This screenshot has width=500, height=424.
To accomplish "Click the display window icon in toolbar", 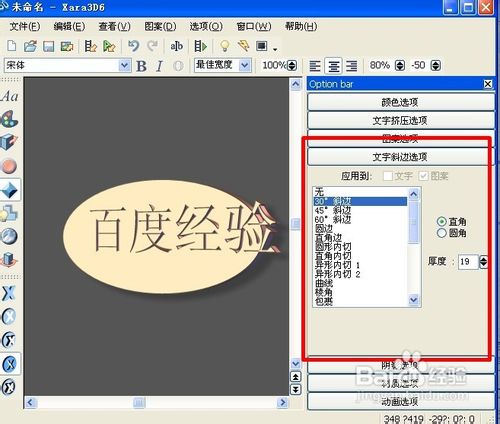I will click(262, 46).
